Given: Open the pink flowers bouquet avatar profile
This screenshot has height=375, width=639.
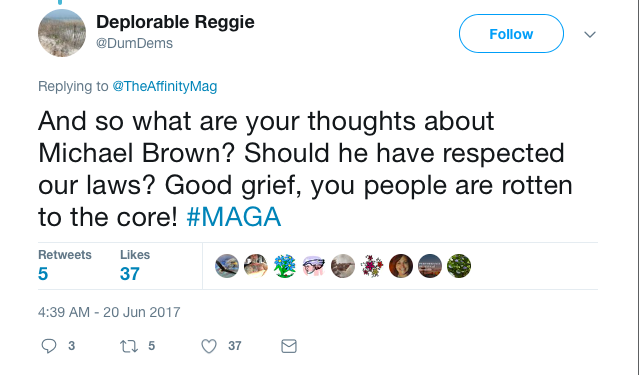Looking at the screenshot, I should (372, 266).
